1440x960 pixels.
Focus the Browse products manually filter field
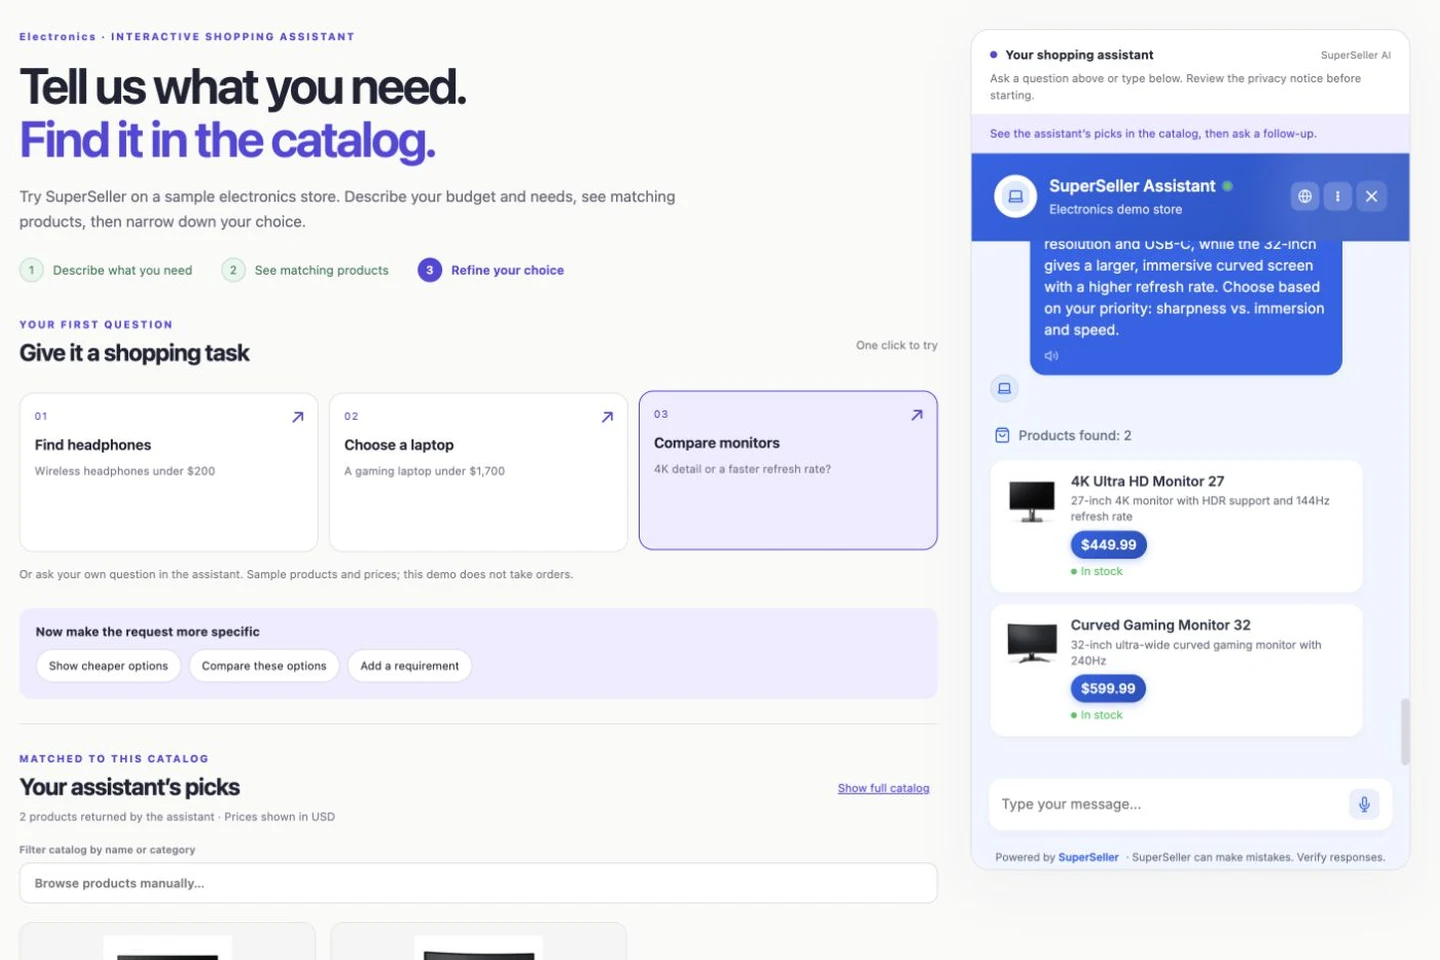[478, 883]
